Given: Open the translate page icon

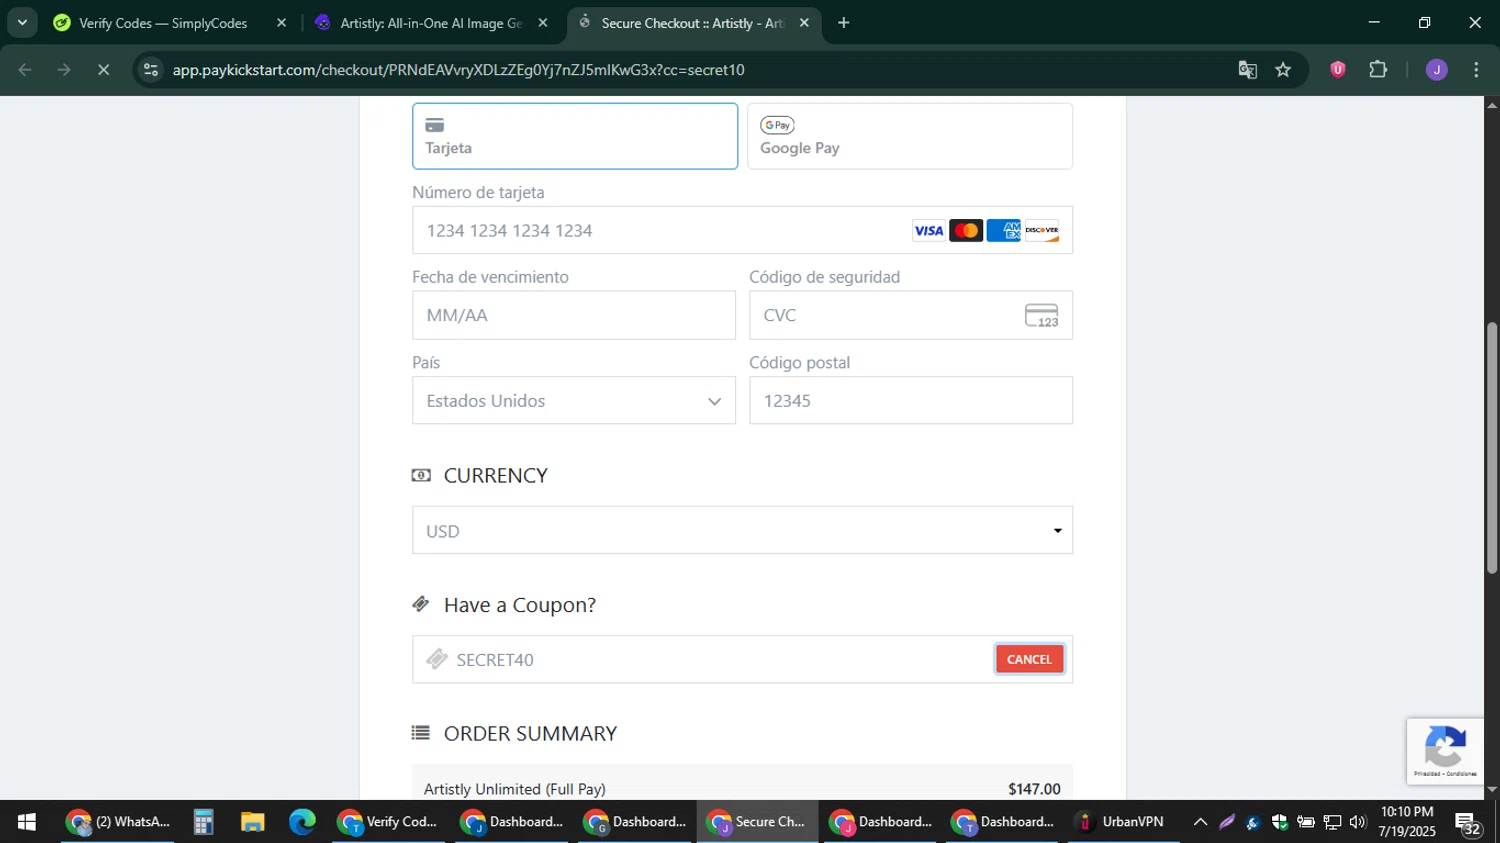Looking at the screenshot, I should click(1247, 70).
